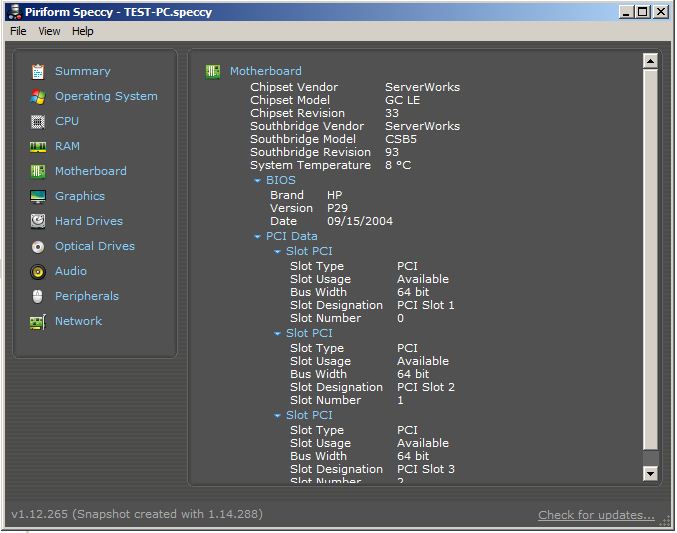Click the Motherboard icon in sidebar

coord(38,171)
